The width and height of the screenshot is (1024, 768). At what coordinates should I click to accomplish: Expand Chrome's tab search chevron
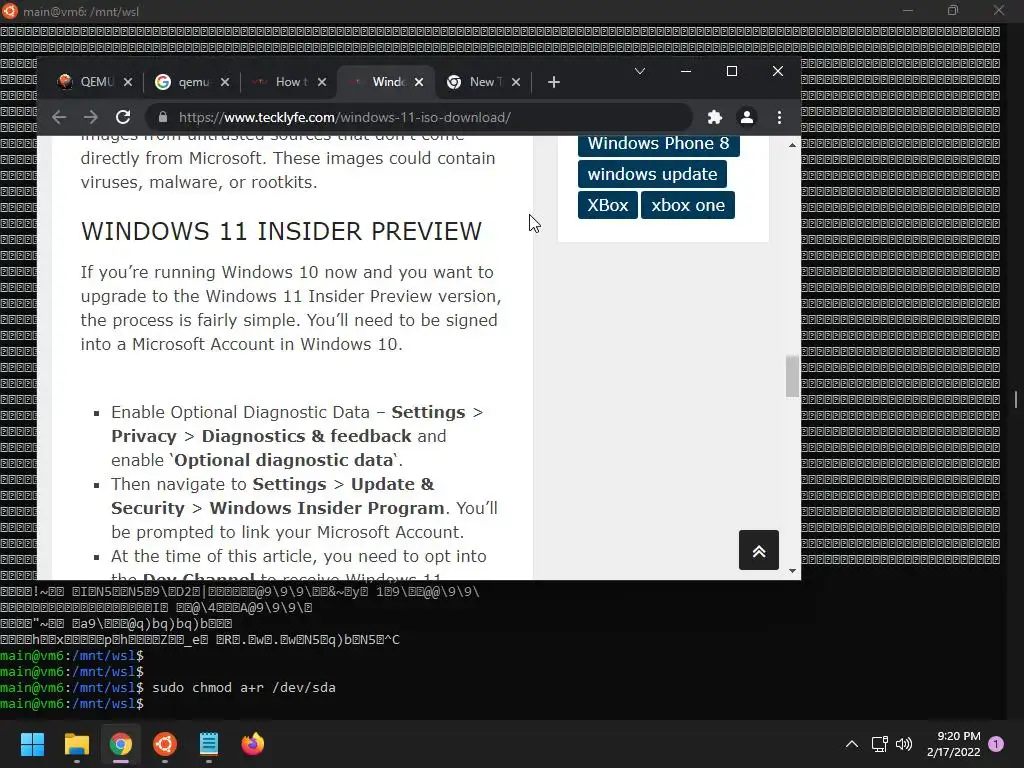(x=640, y=71)
